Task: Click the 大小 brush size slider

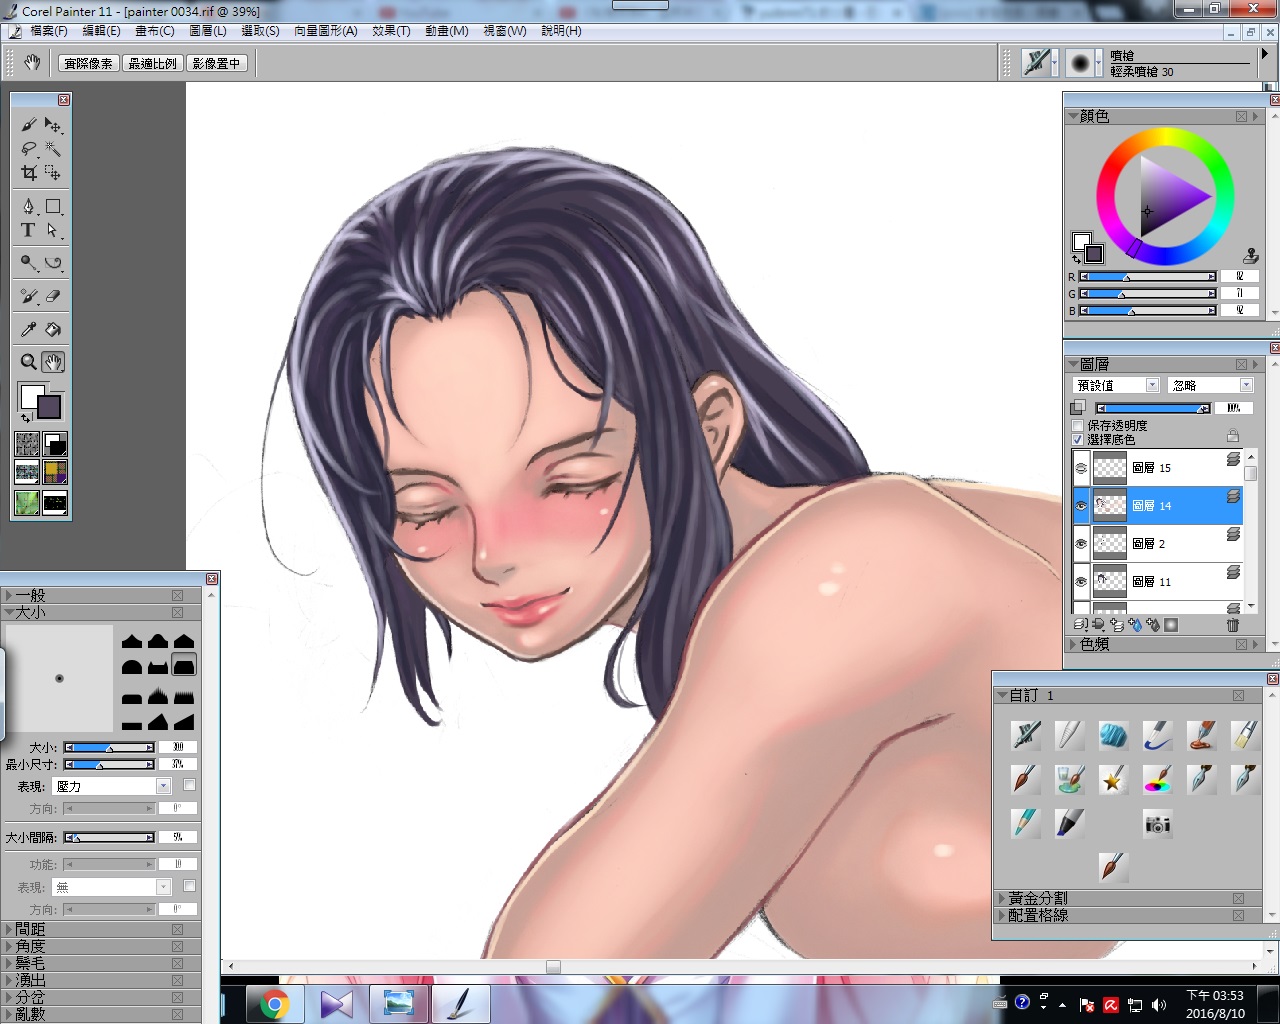Action: [109, 747]
